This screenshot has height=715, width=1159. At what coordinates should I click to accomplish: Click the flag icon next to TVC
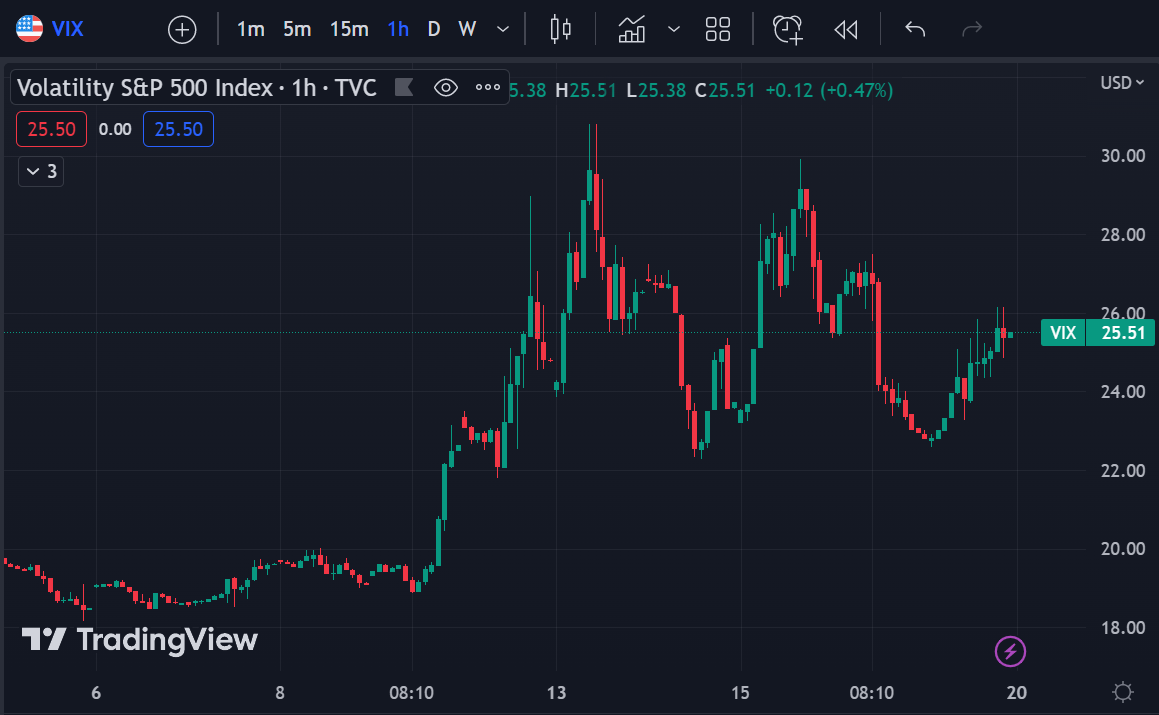(404, 87)
